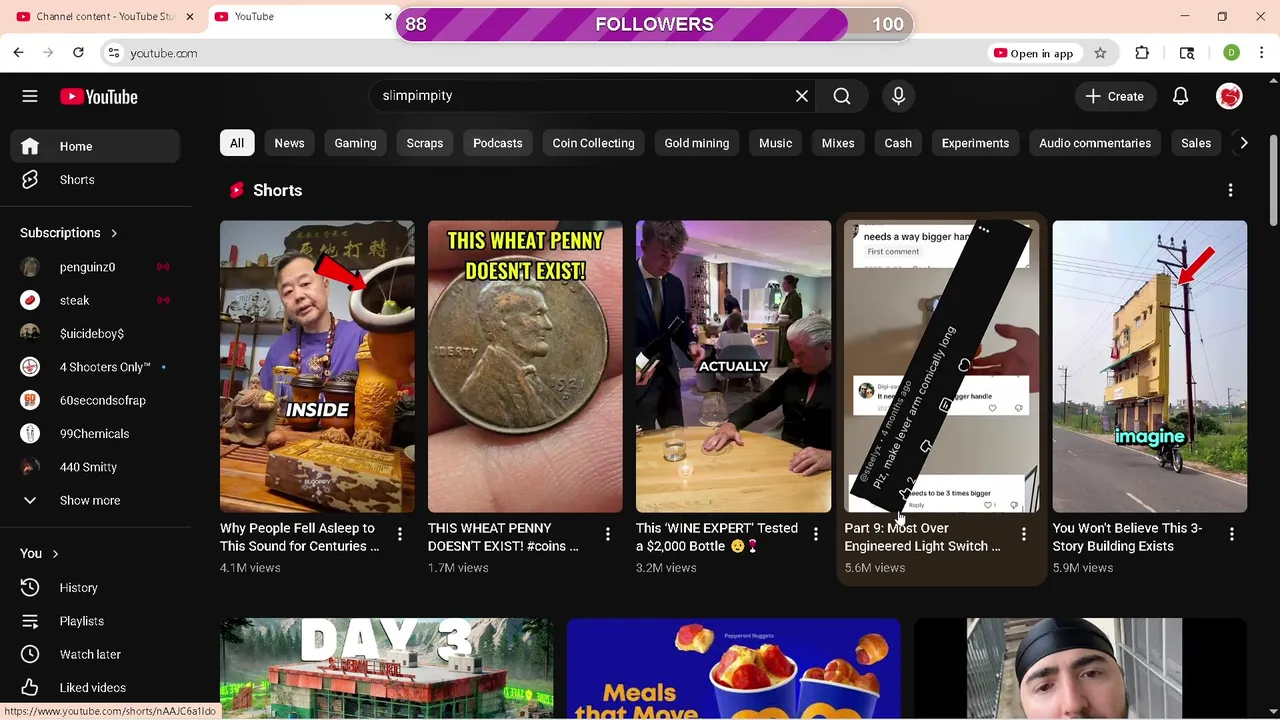The height and width of the screenshot is (720, 1280).
Task: Open options for Wheat Penny short
Action: pyautogui.click(x=607, y=535)
